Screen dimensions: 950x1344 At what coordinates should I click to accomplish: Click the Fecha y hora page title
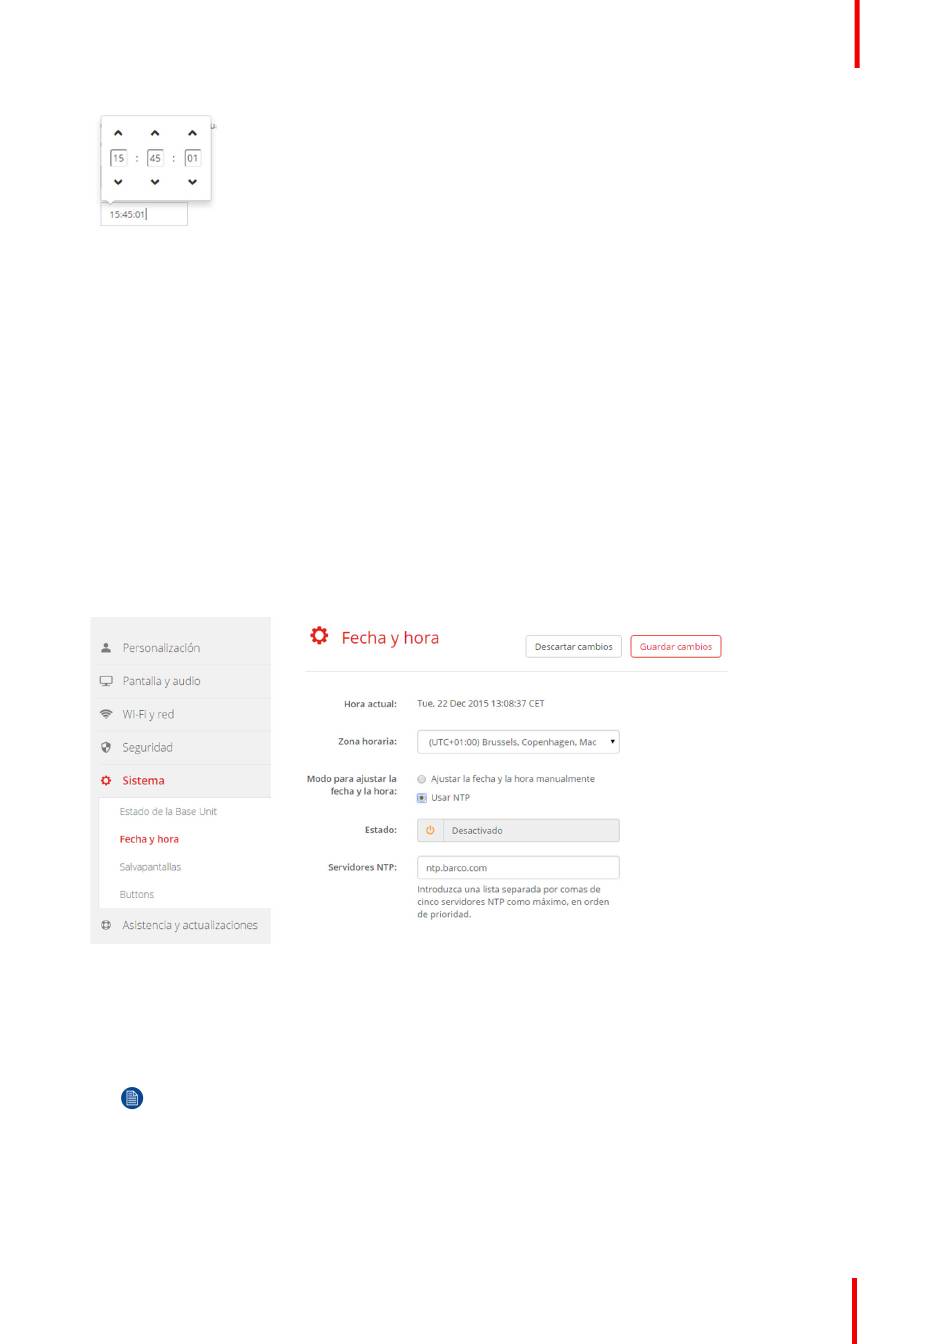(390, 638)
